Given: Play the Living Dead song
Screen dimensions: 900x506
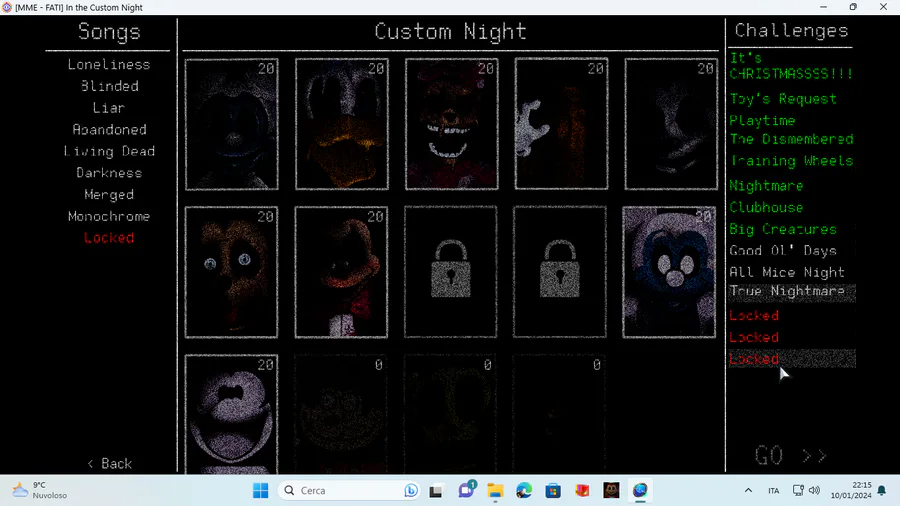Looking at the screenshot, I should pos(109,151).
